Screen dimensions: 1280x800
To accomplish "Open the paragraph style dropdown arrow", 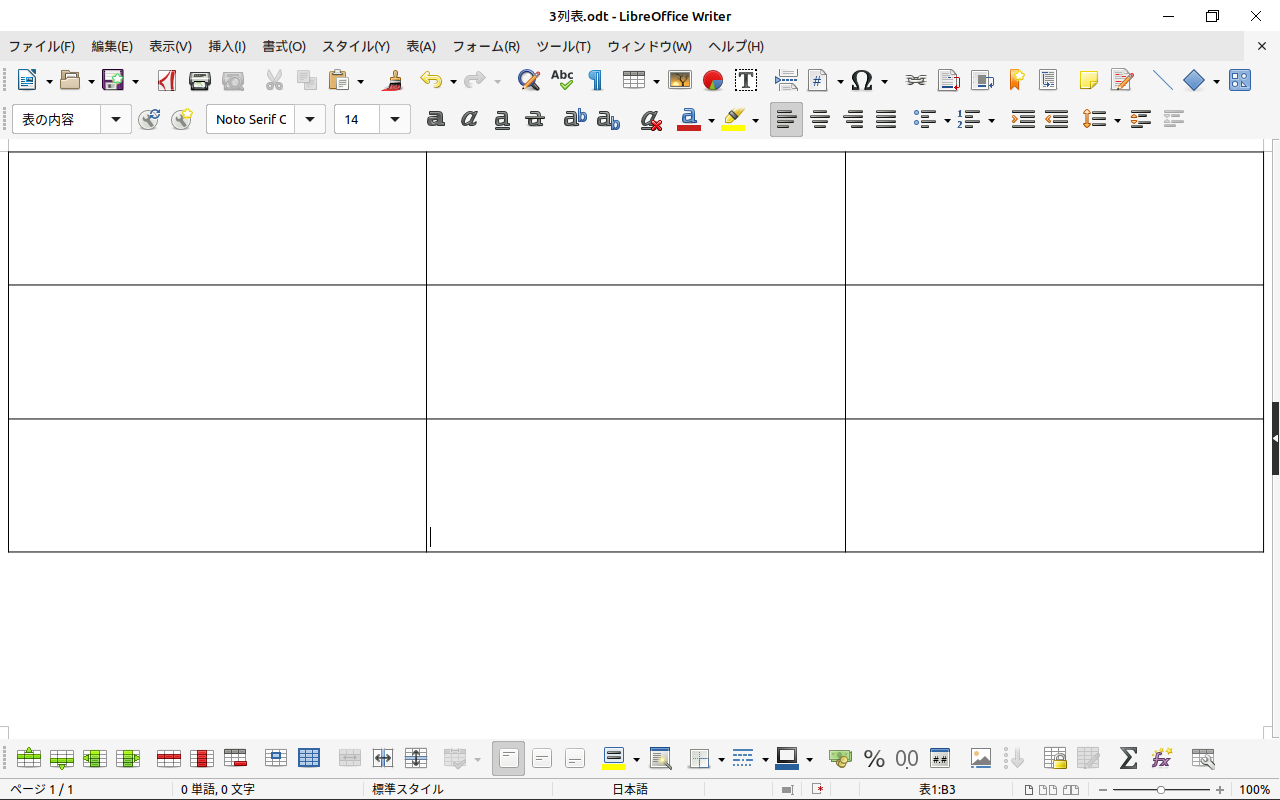I will click(116, 120).
